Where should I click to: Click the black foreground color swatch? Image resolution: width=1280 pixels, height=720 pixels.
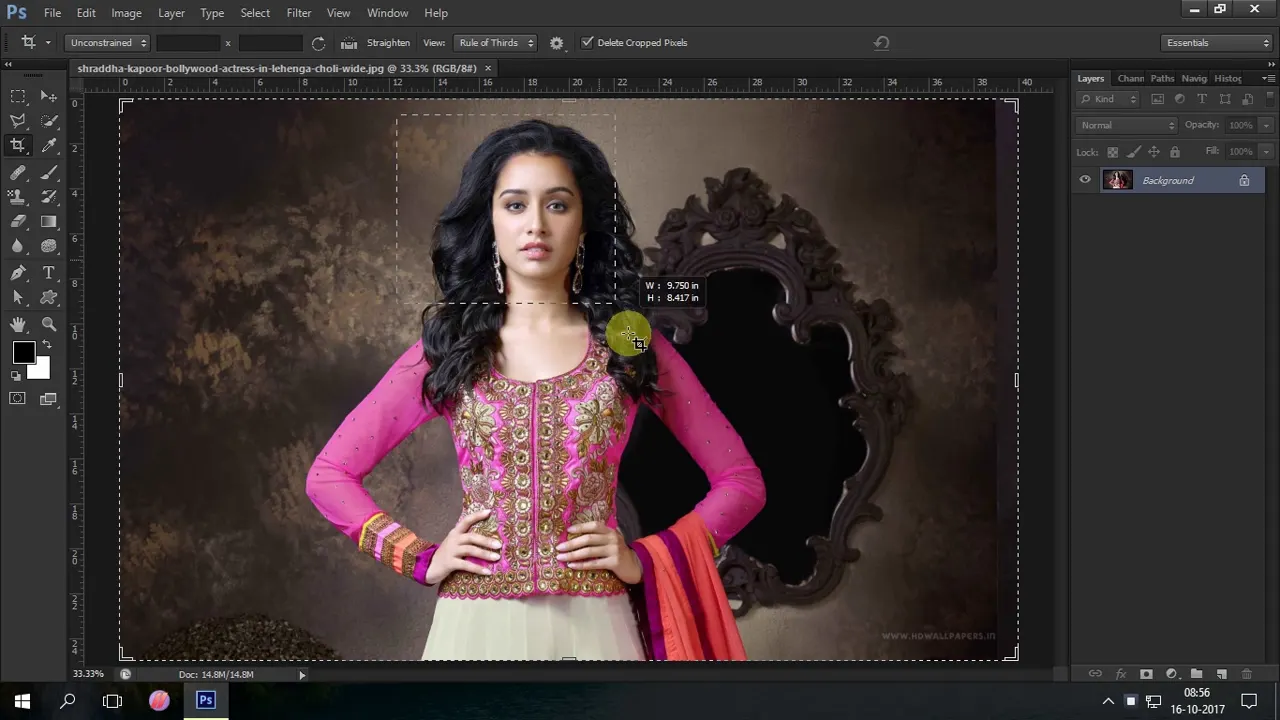coord(23,353)
